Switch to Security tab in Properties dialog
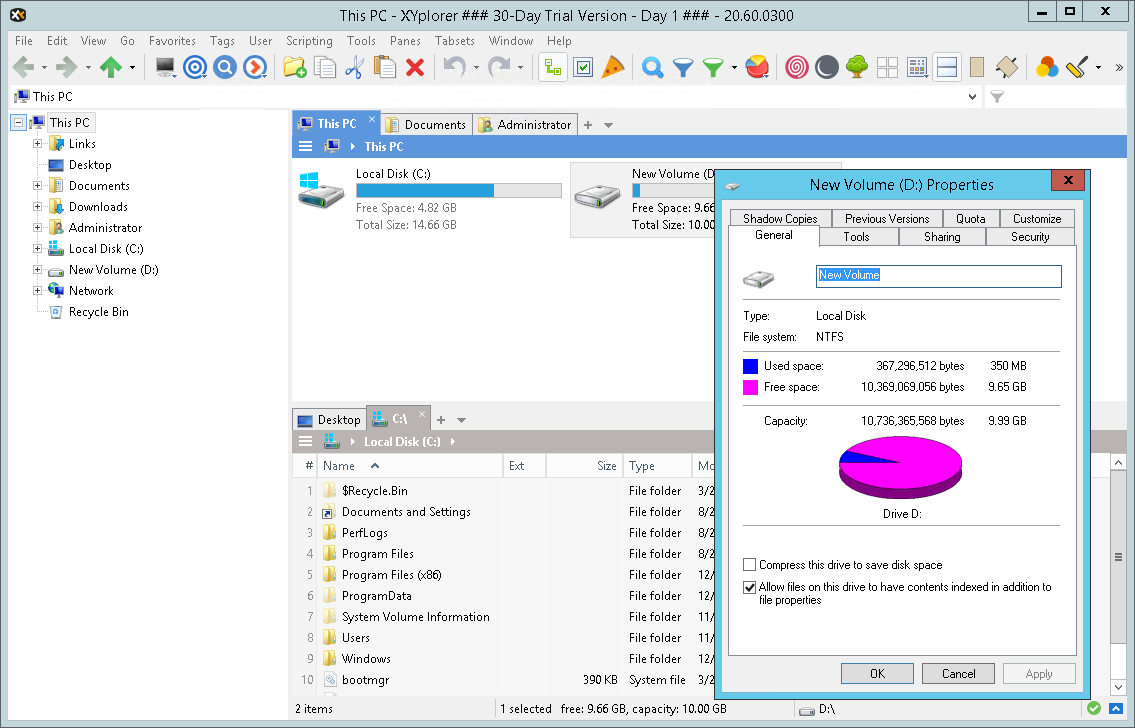Viewport: 1135px width, 728px height. pyautogui.click(x=1030, y=237)
